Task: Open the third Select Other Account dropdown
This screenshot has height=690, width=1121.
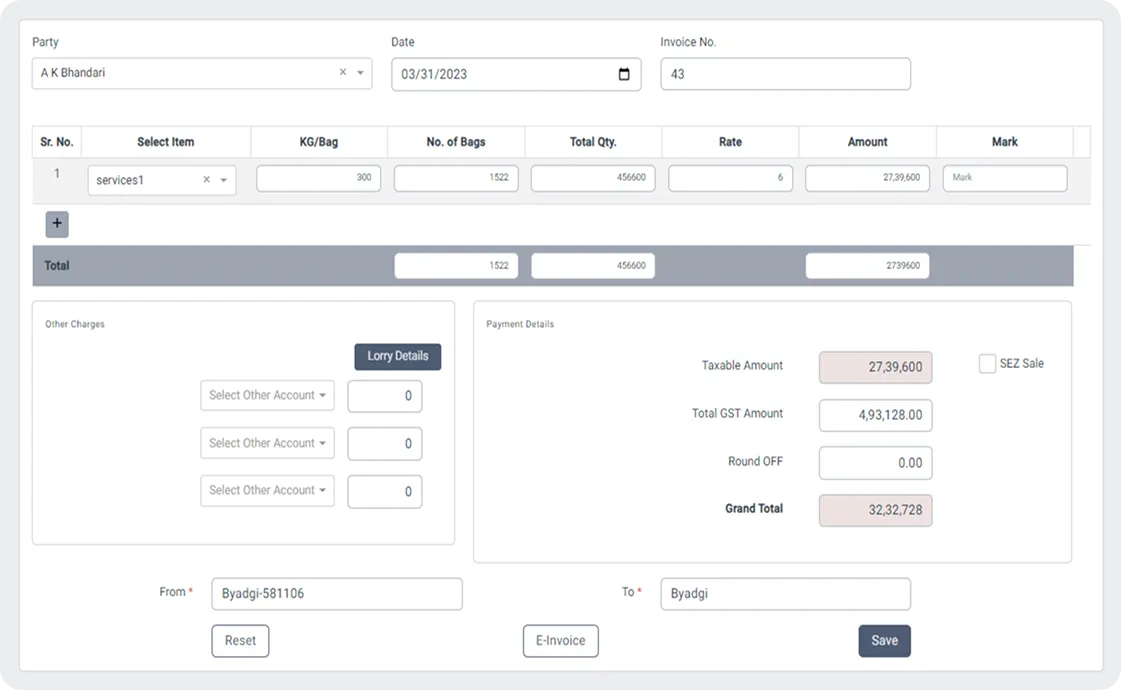Action: click(267, 491)
